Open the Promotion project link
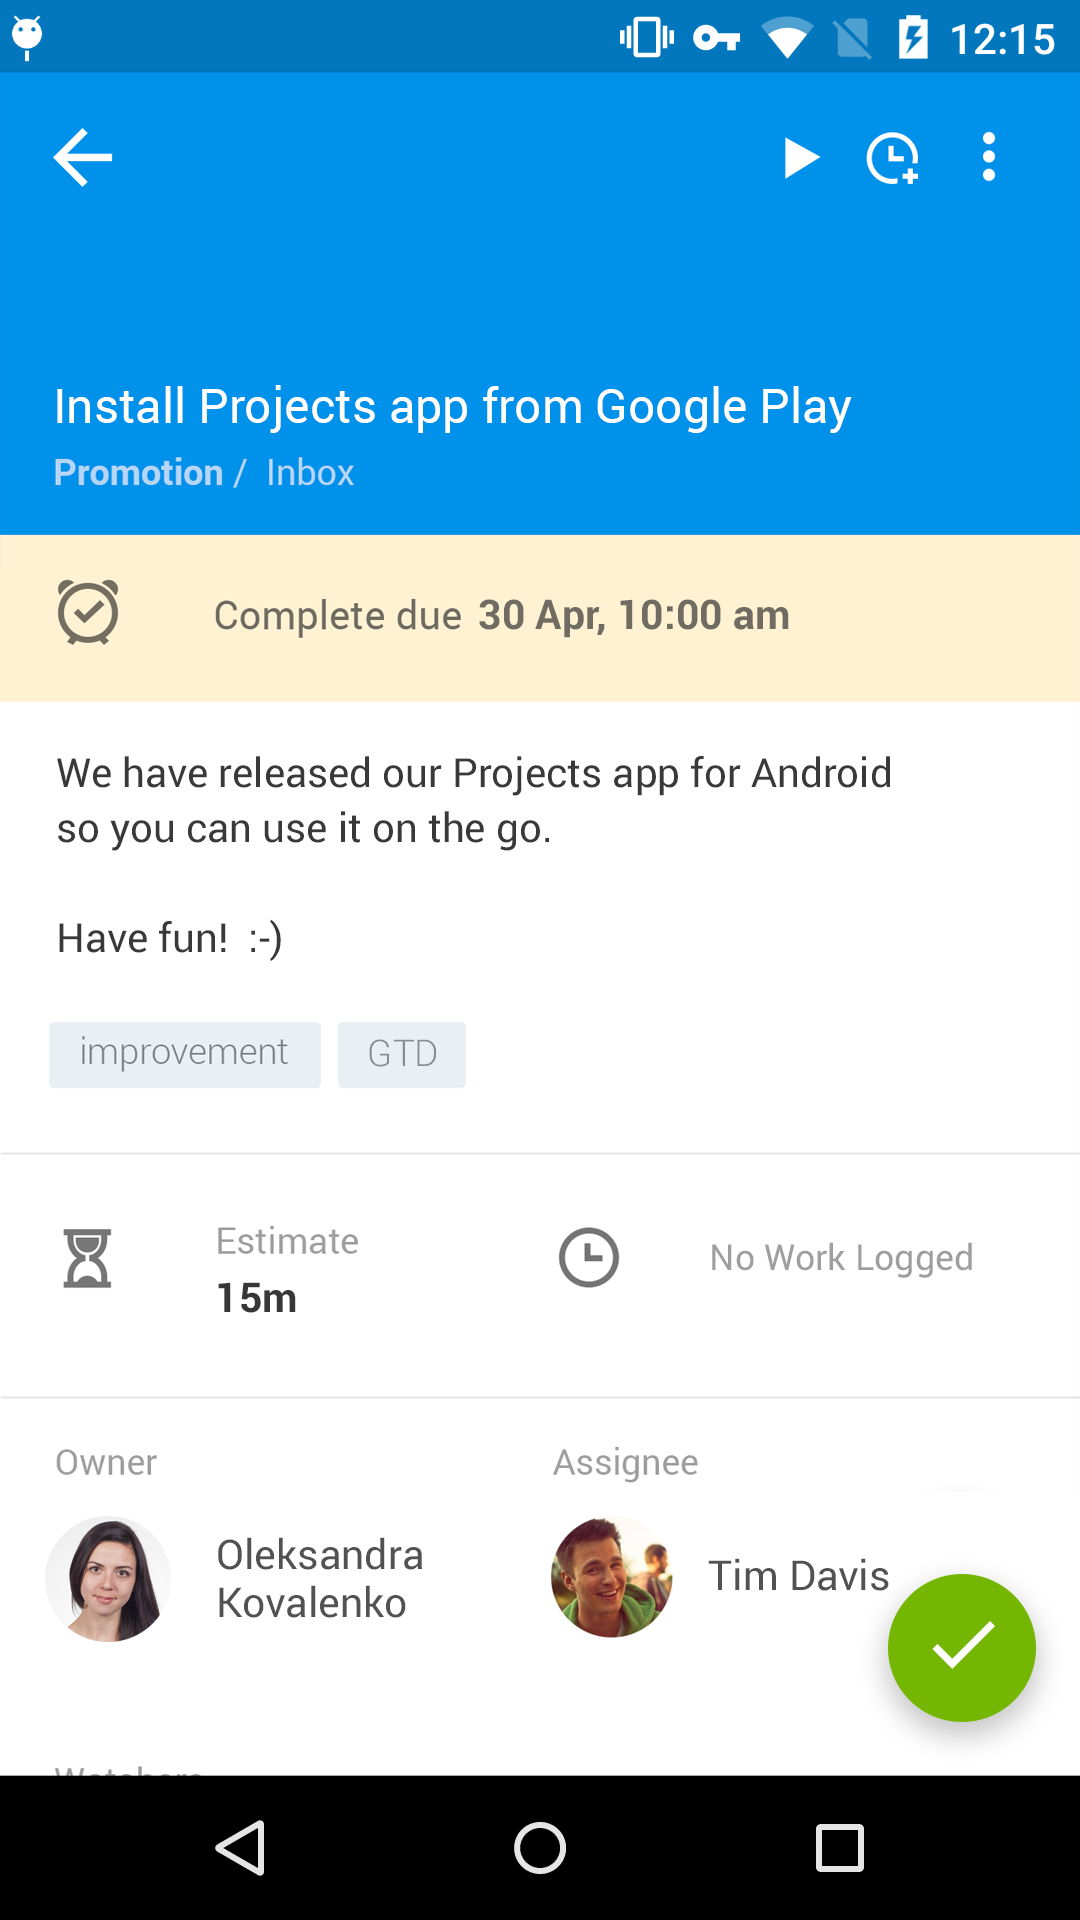 tap(138, 472)
